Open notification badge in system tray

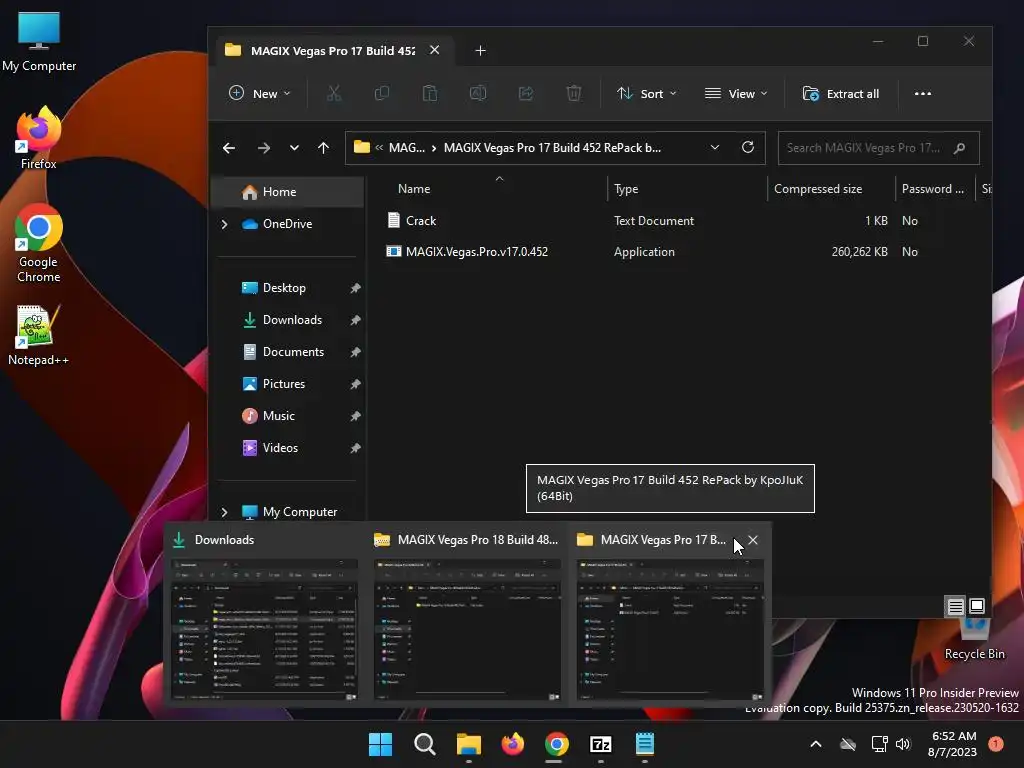[996, 744]
